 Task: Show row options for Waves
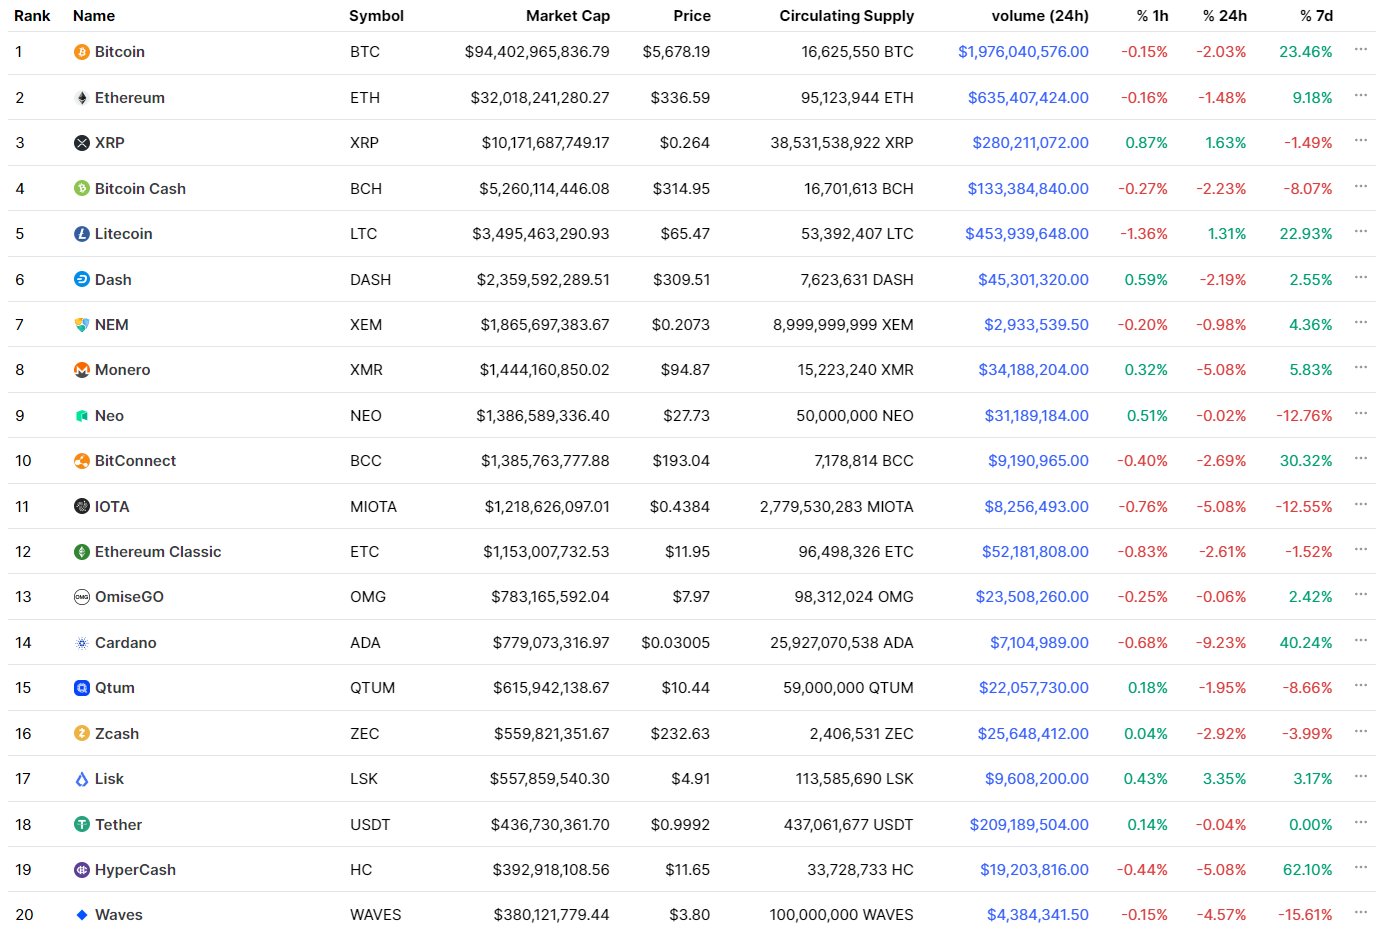pos(1360,912)
